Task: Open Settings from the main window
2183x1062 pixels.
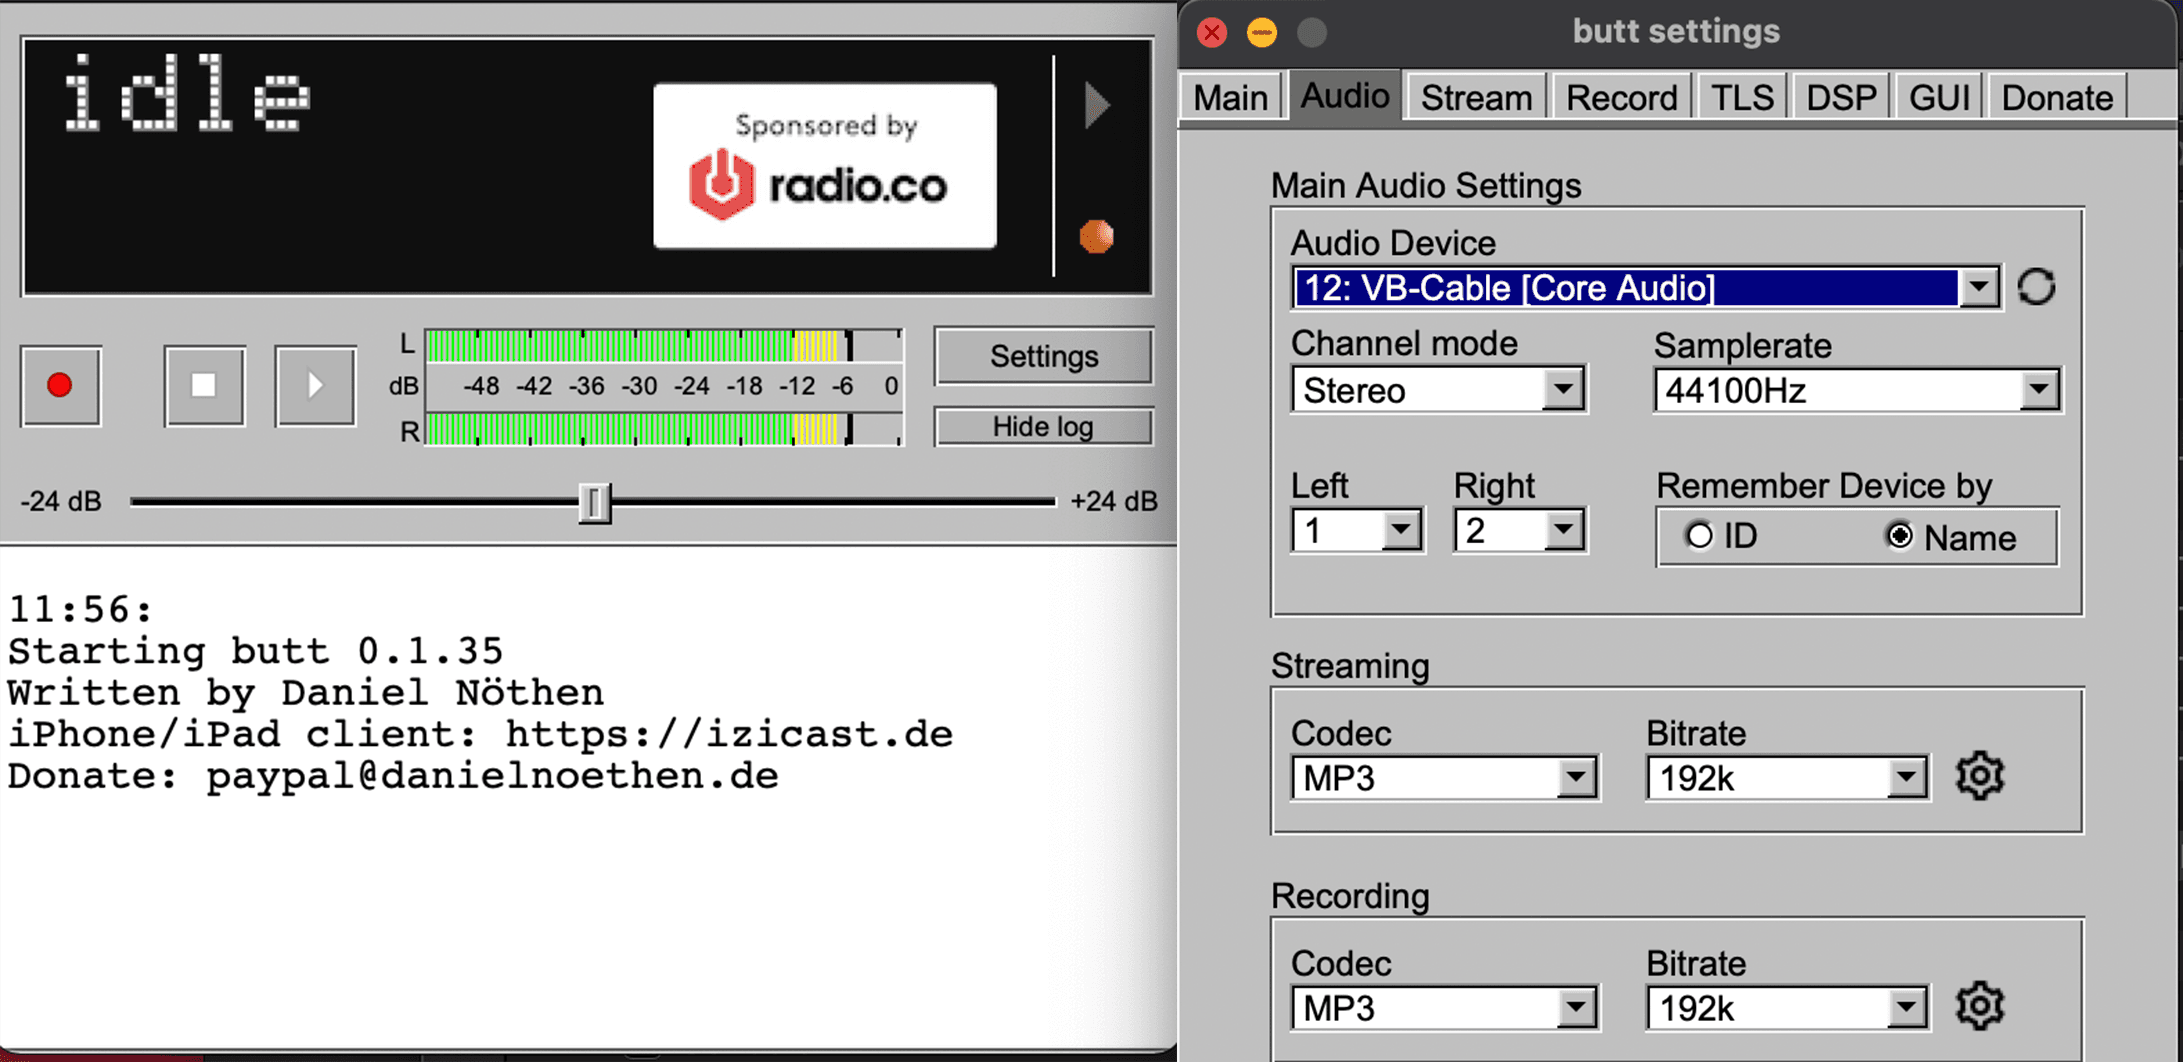Action: coord(1043,356)
